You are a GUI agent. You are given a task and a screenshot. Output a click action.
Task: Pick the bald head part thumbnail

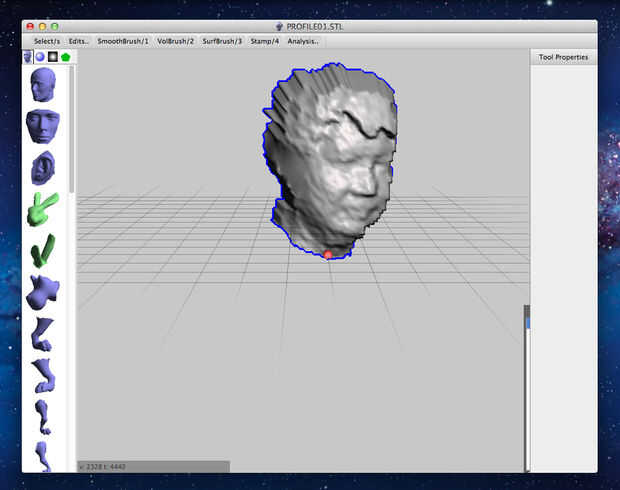(x=43, y=84)
